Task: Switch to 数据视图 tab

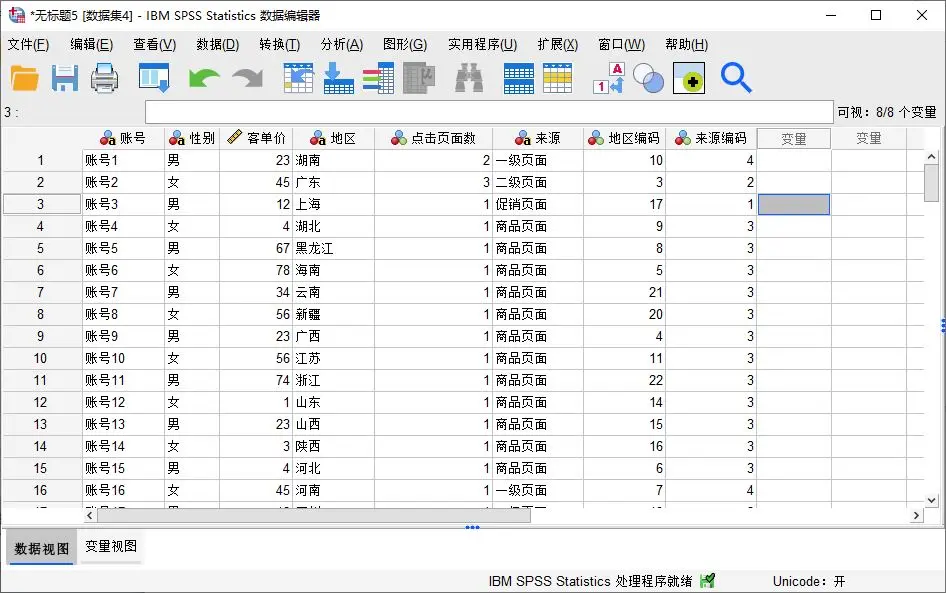Action: pyautogui.click(x=42, y=548)
